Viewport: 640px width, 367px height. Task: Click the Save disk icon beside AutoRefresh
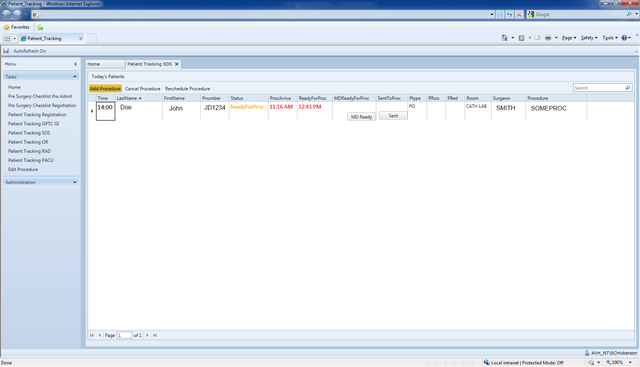[x=6, y=51]
